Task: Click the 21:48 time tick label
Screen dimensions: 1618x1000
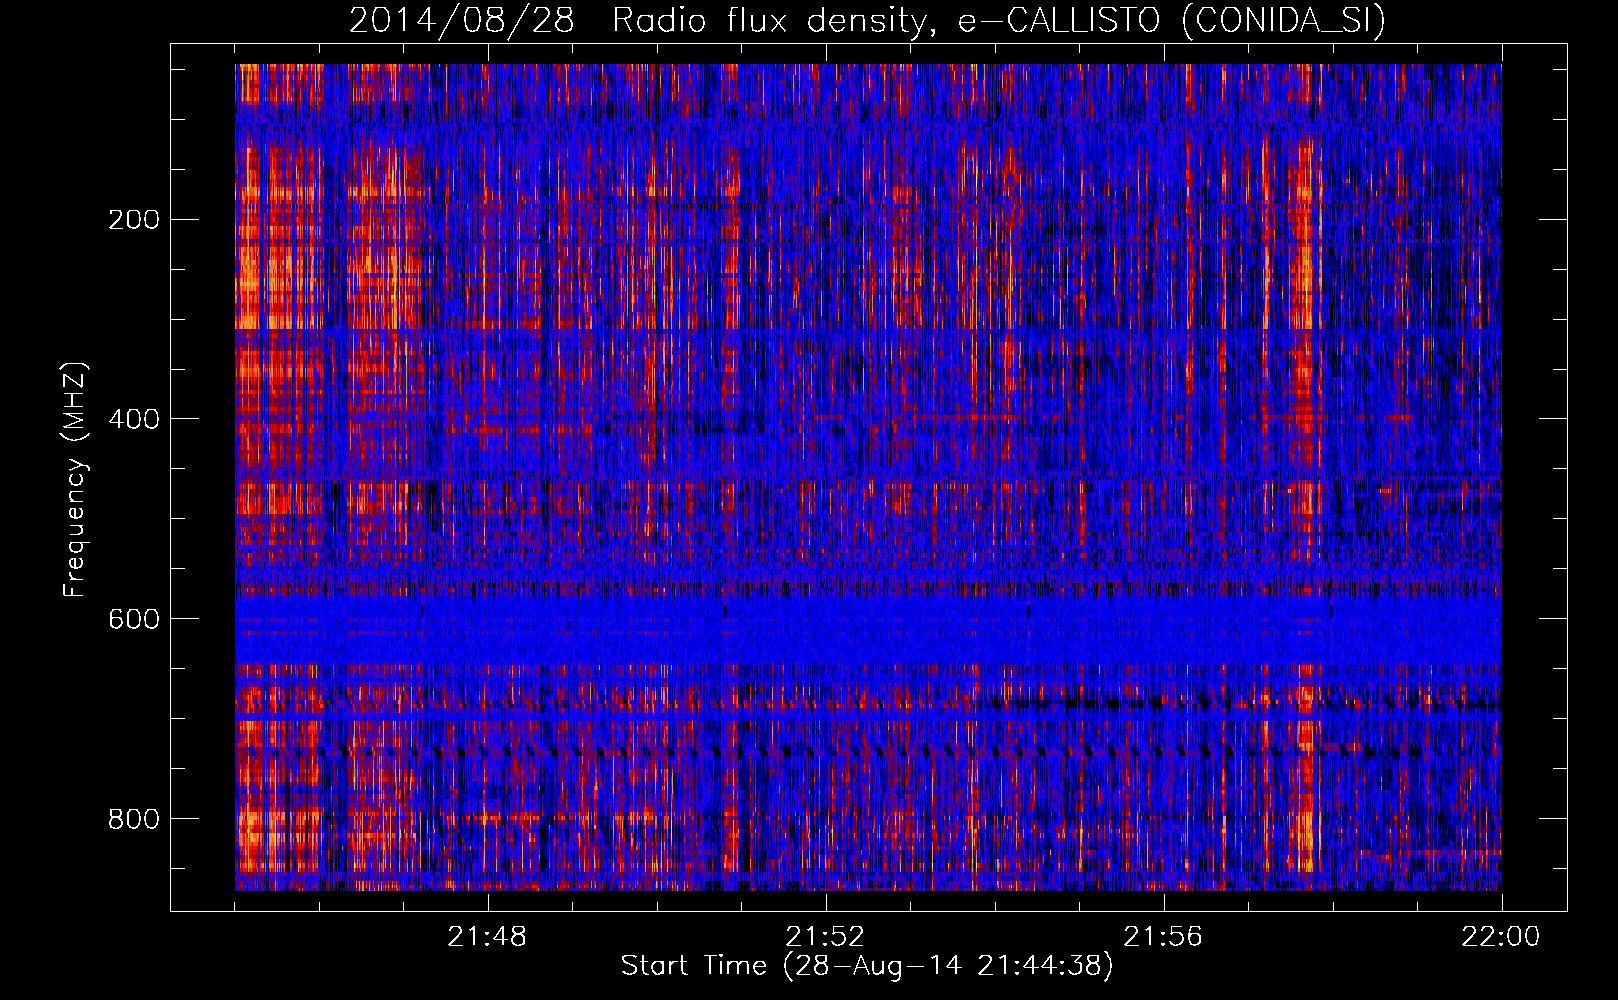Action: [487, 937]
